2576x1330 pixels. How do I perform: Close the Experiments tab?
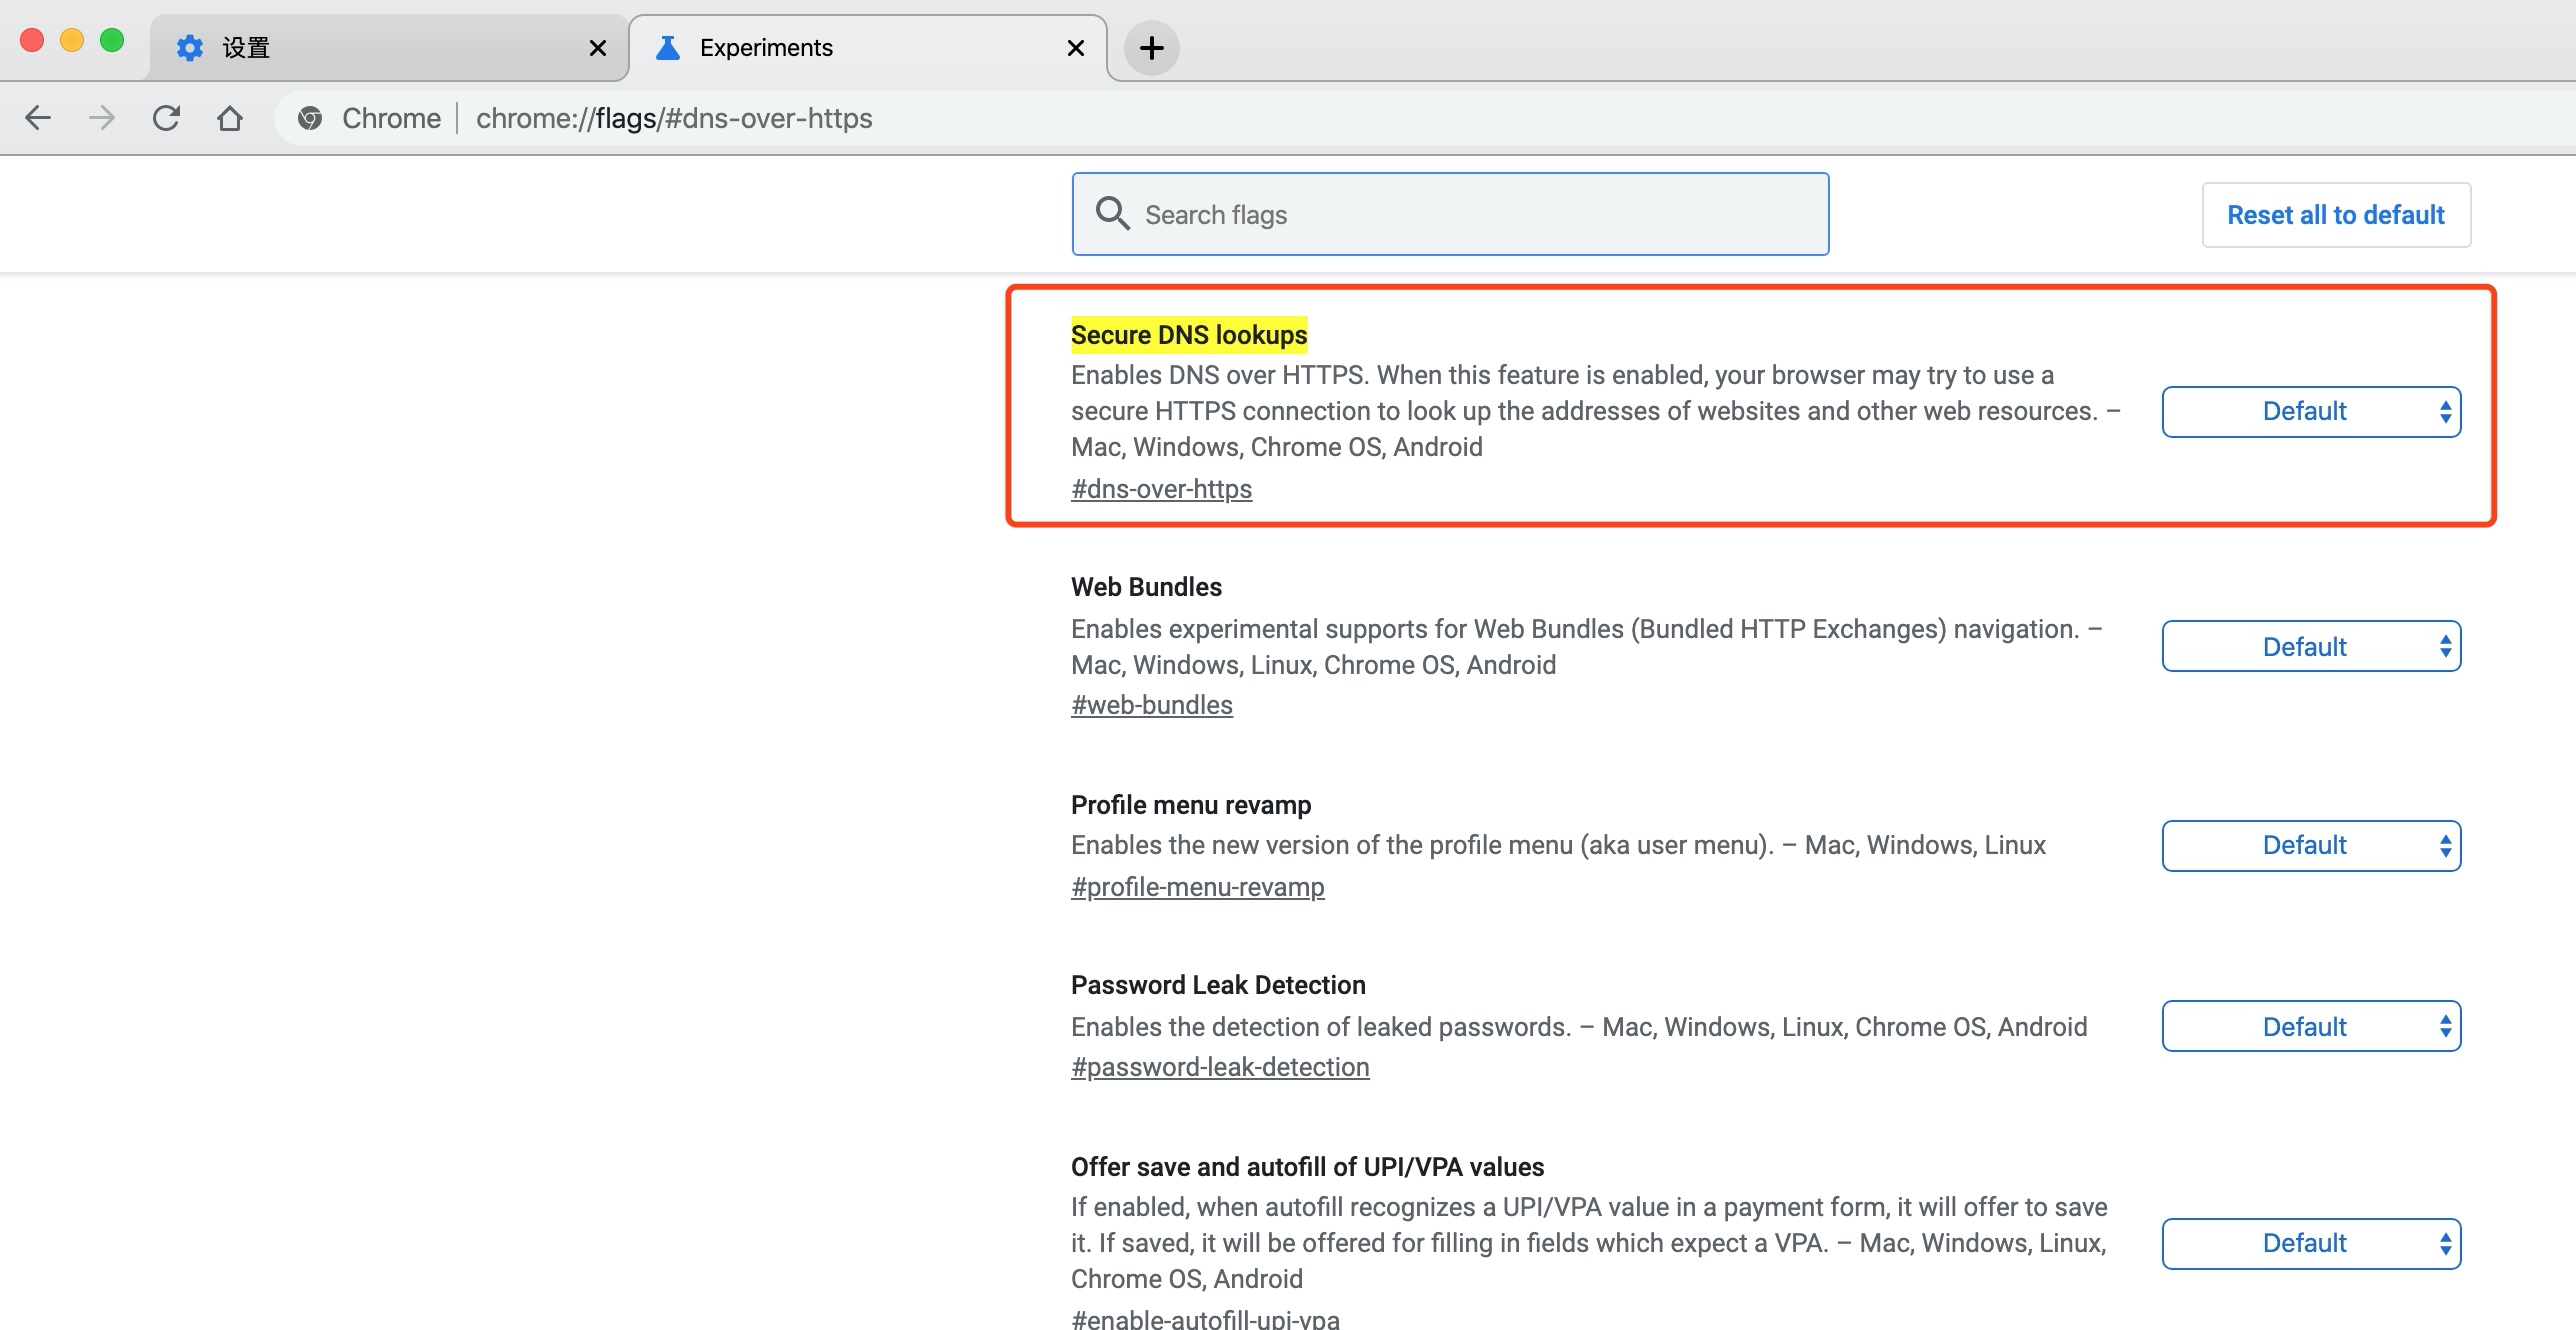pos(1076,48)
